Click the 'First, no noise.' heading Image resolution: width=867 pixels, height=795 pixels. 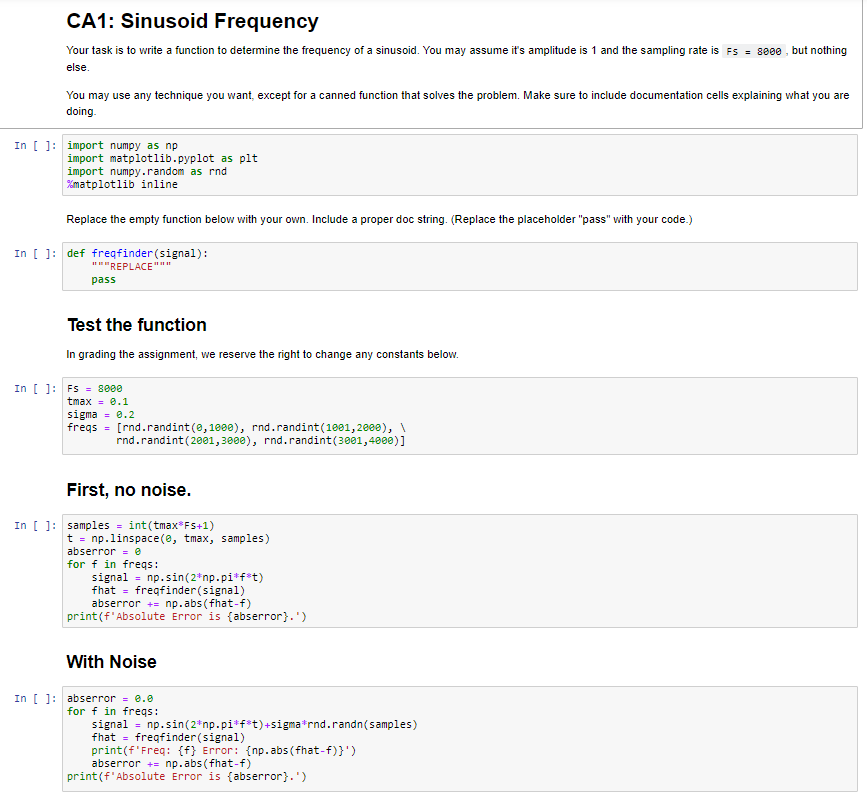129,490
